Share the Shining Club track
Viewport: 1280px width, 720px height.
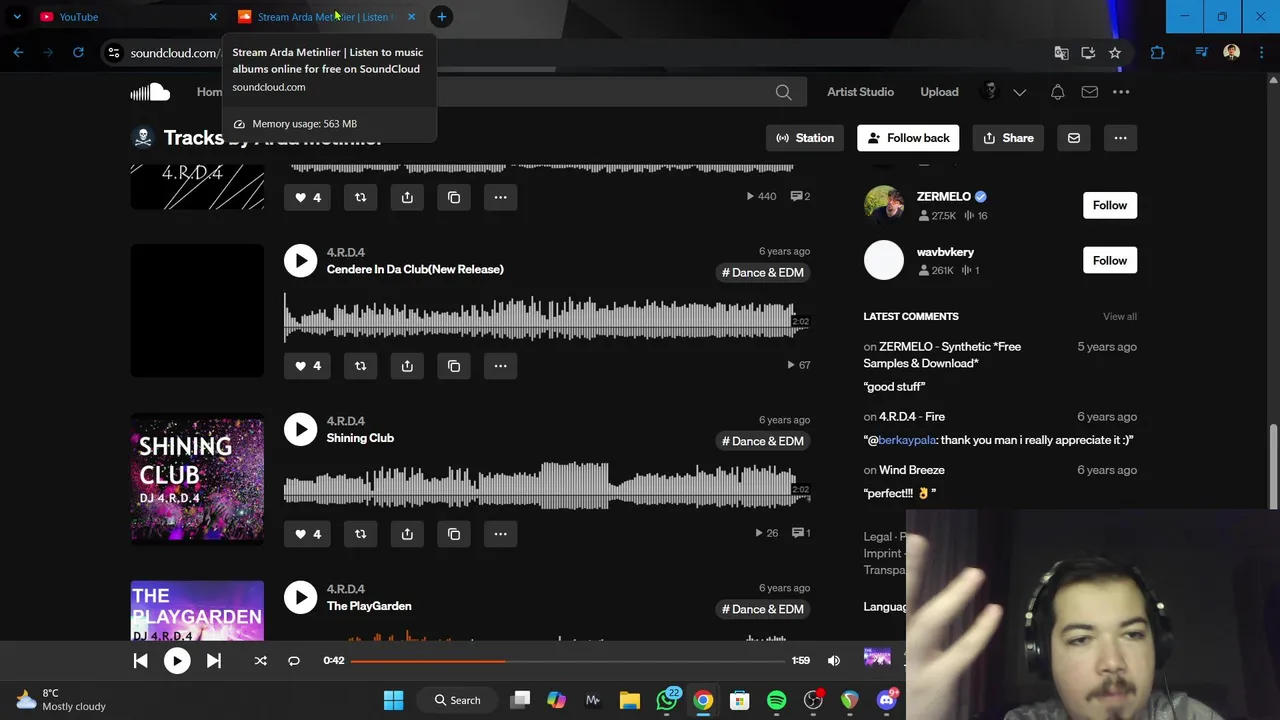pyautogui.click(x=407, y=534)
